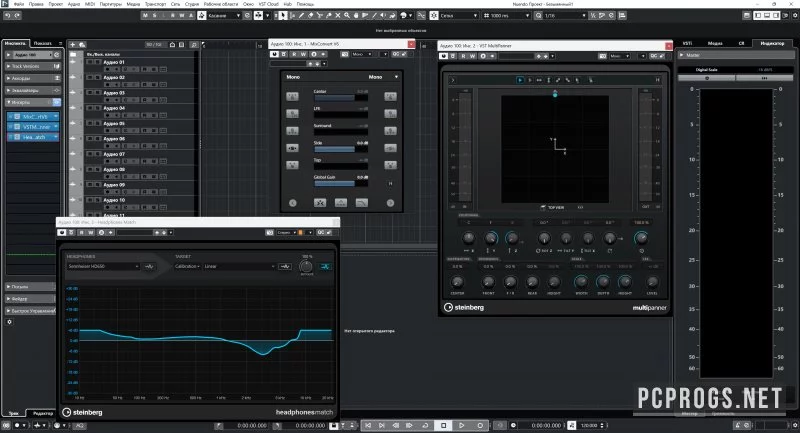Open the Linear target curve dropdown
800x433 pixels.
pyautogui.click(x=239, y=266)
